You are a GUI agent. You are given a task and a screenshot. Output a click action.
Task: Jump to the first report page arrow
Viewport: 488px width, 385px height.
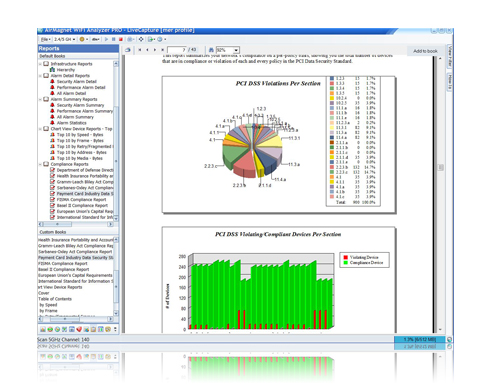(x=140, y=50)
